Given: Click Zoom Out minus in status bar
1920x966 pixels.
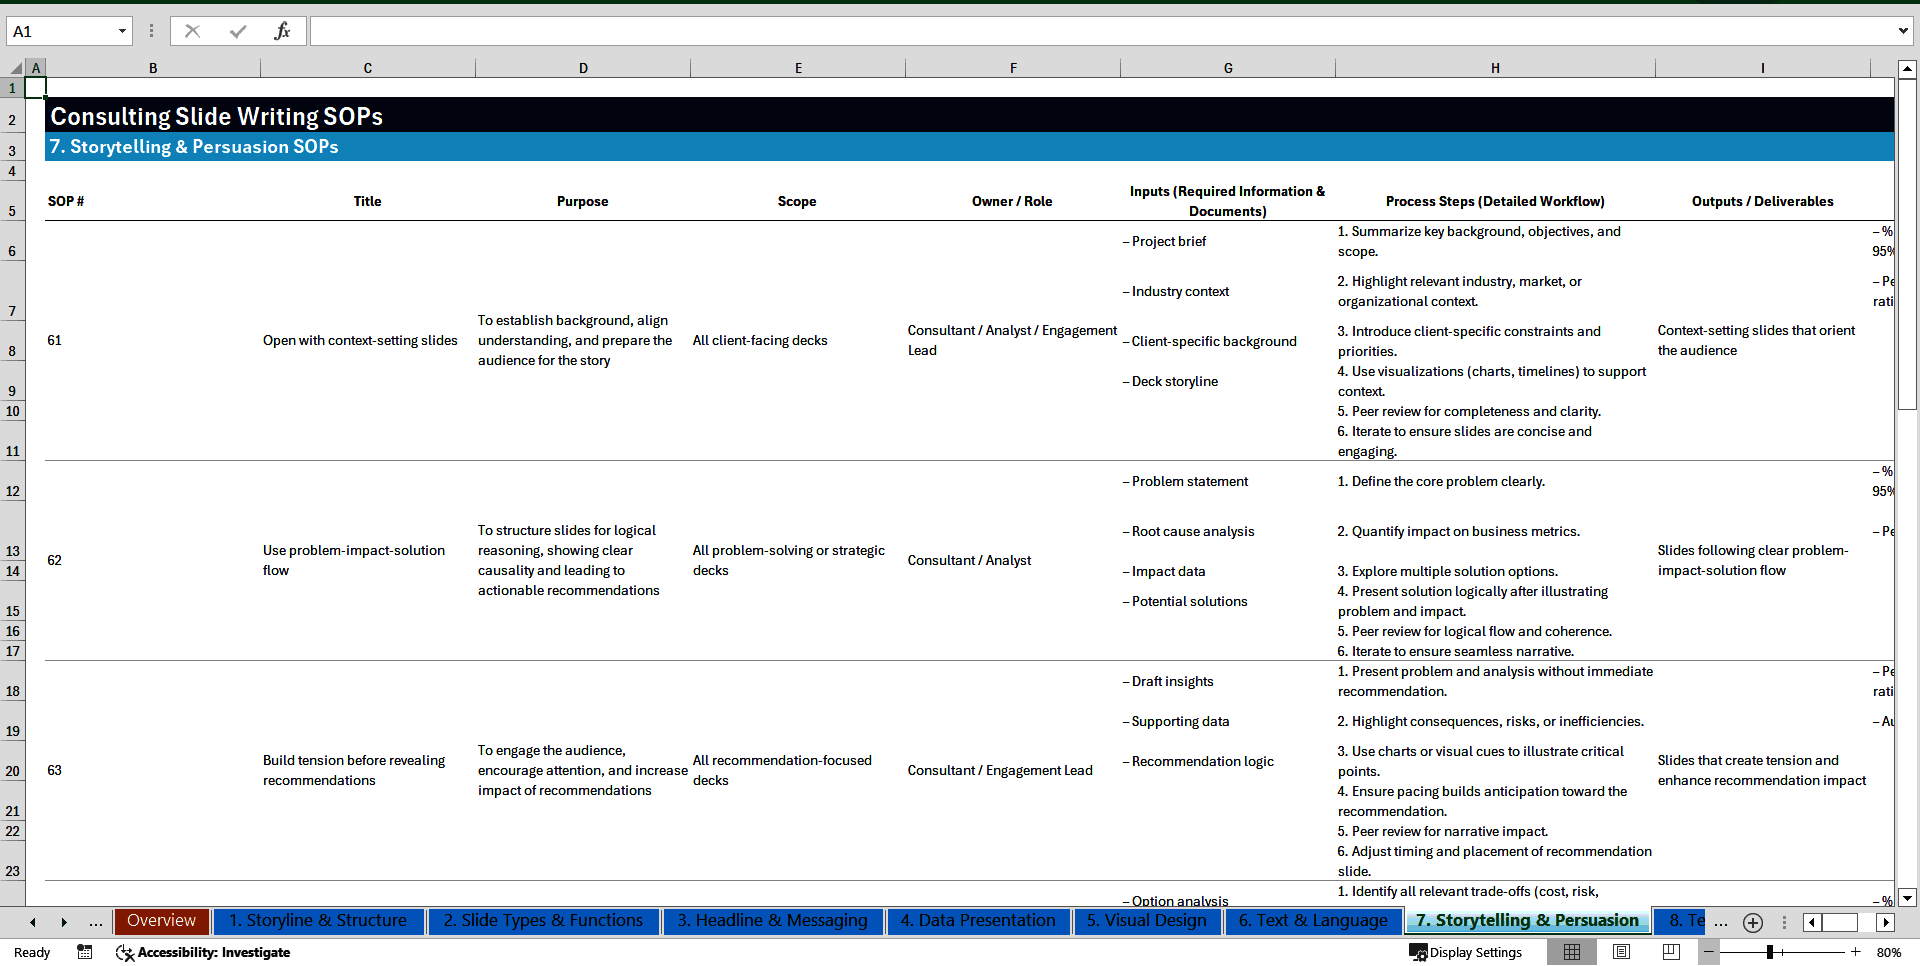Looking at the screenshot, I should pyautogui.click(x=1709, y=952).
